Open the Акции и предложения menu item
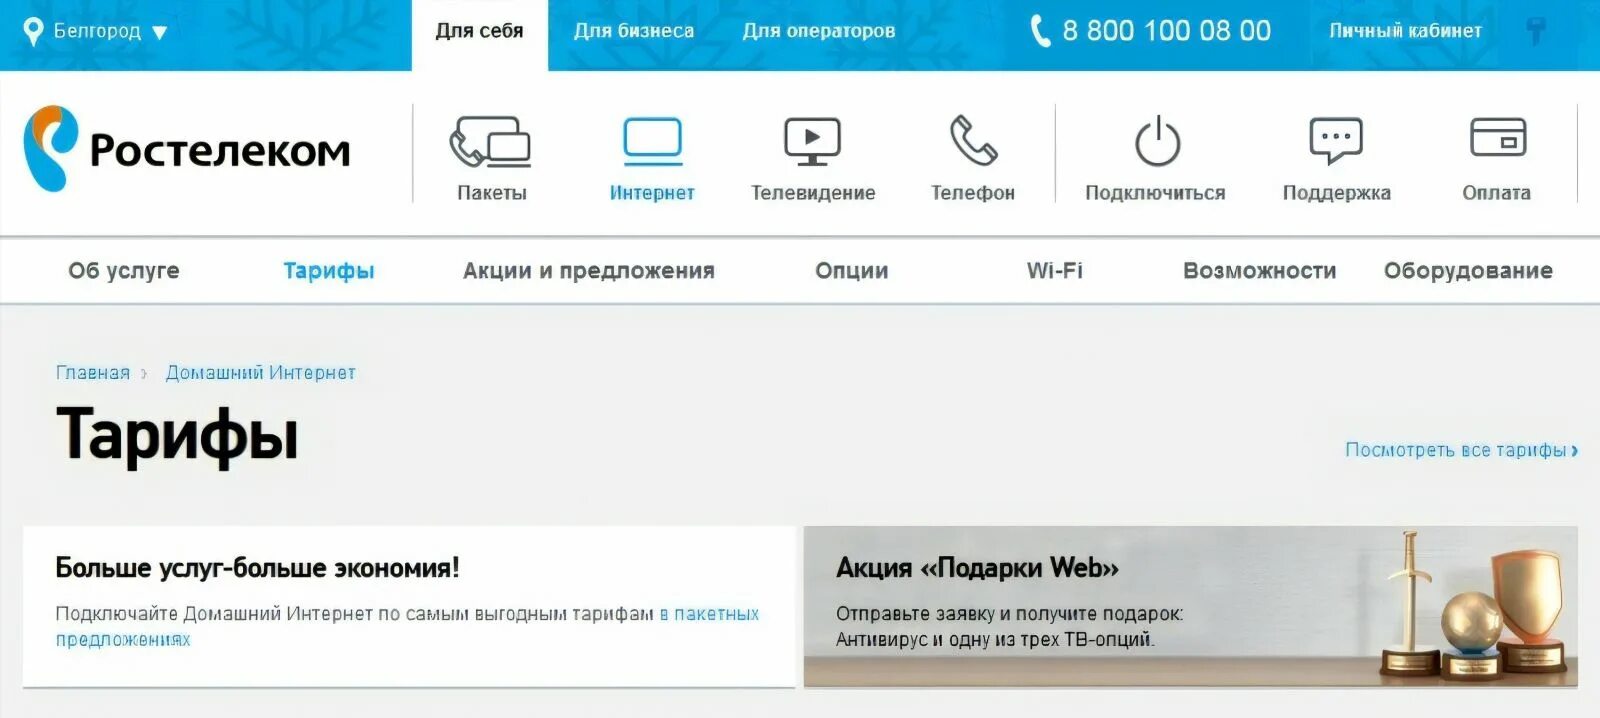 (589, 271)
